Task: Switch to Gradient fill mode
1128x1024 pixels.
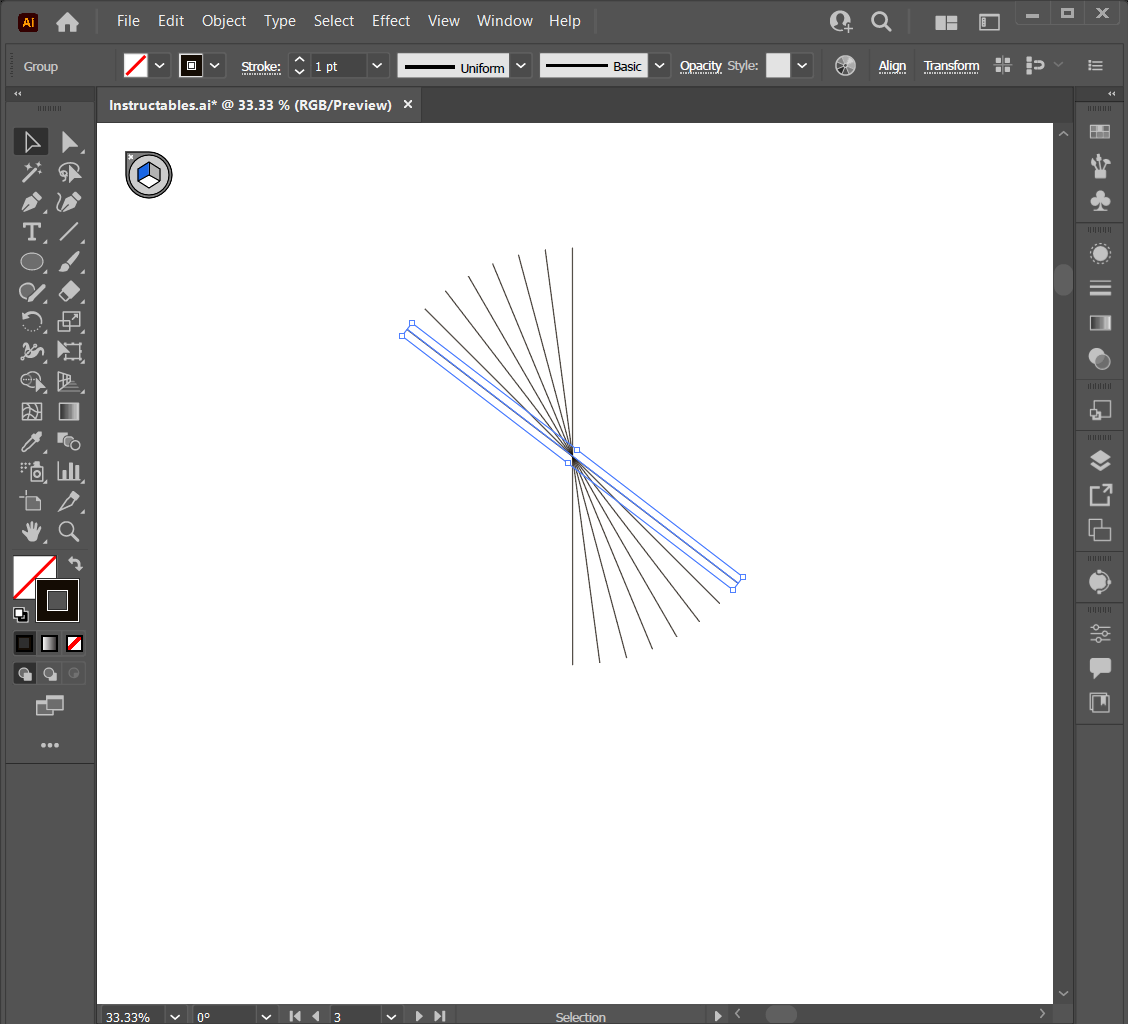Action: point(50,643)
